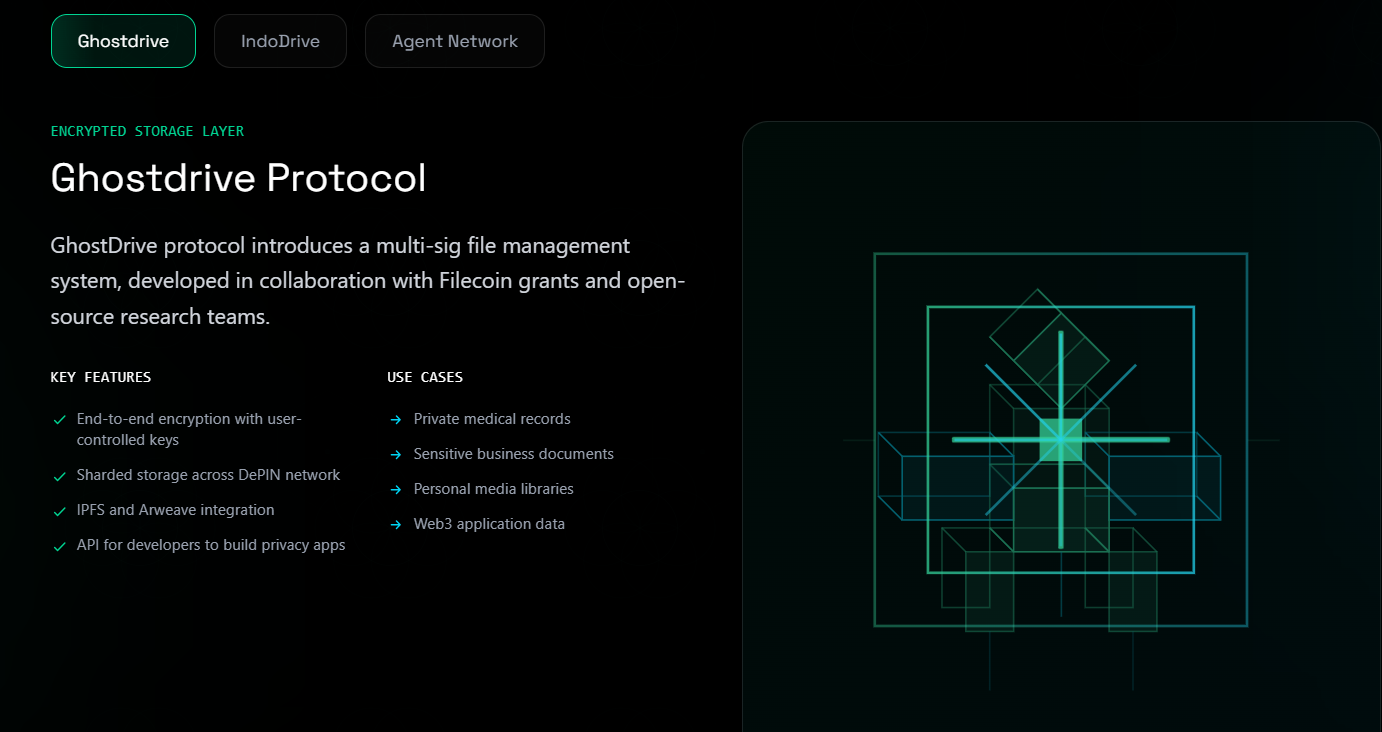Select the Ghostdrive tab
Viewport: 1382px width, 732px height.
[123, 41]
